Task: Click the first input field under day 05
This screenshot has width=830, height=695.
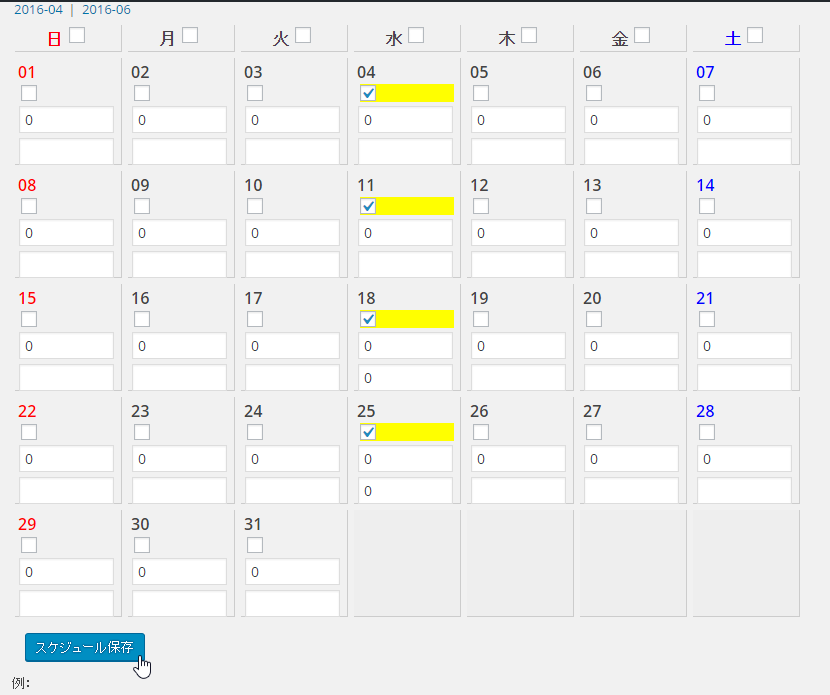Action: 518,120
